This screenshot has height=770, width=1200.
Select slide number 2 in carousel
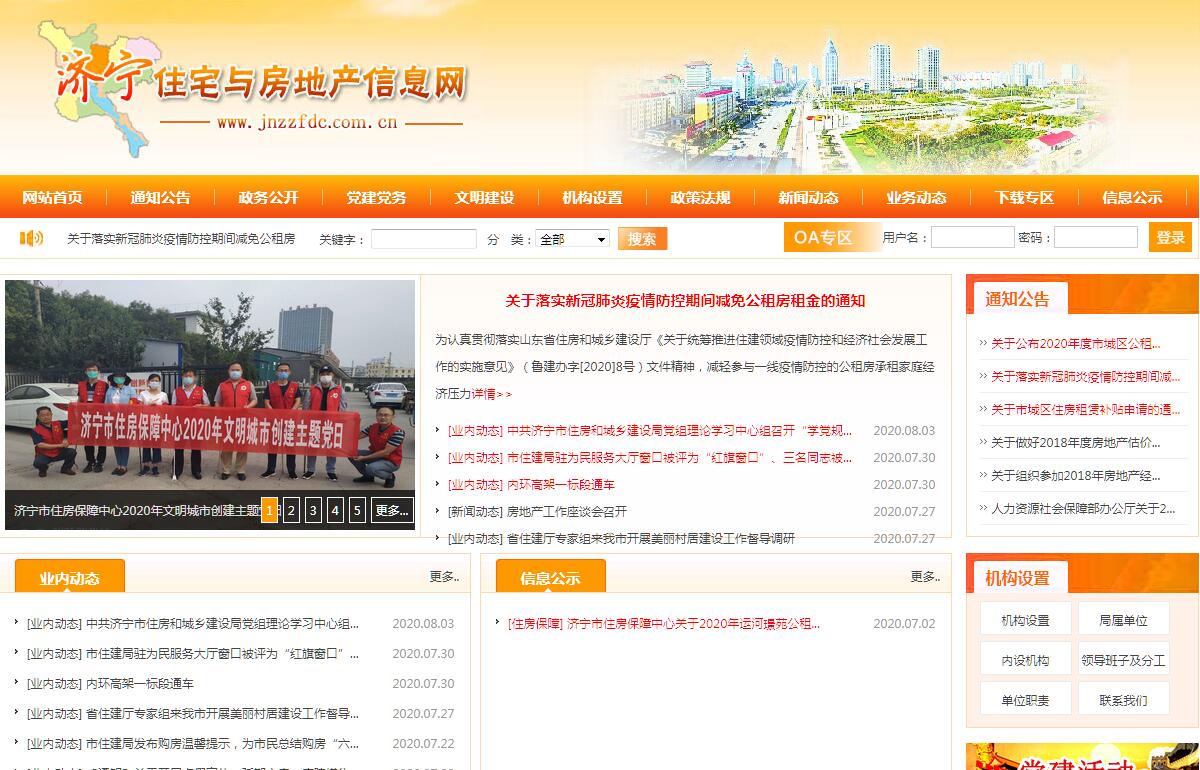[291, 510]
